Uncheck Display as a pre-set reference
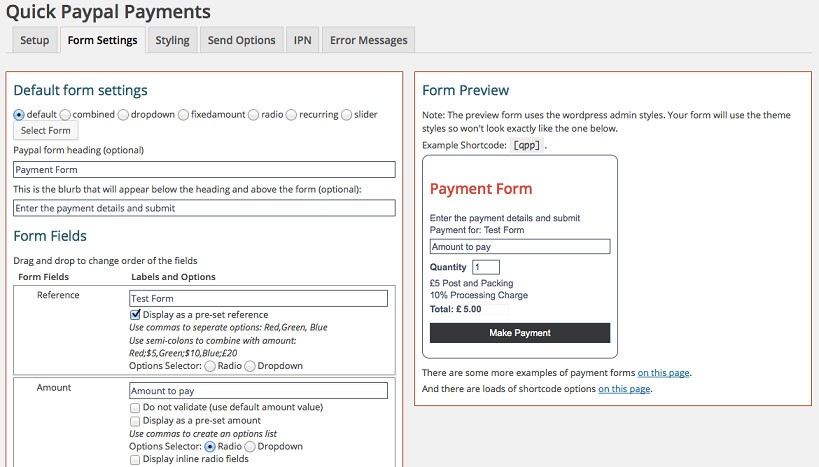The height and width of the screenshot is (467, 819). (136, 314)
